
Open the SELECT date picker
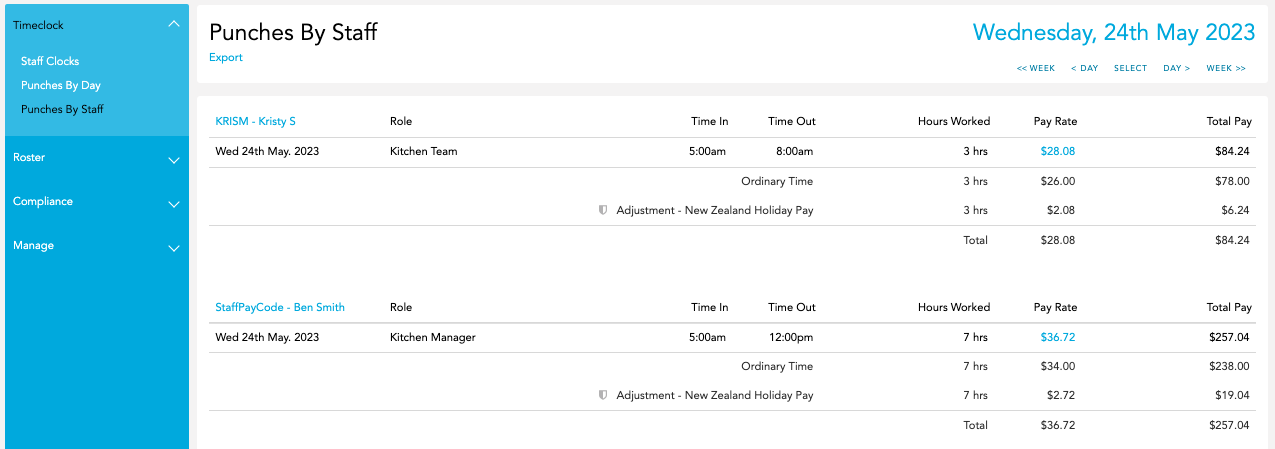tap(1131, 68)
